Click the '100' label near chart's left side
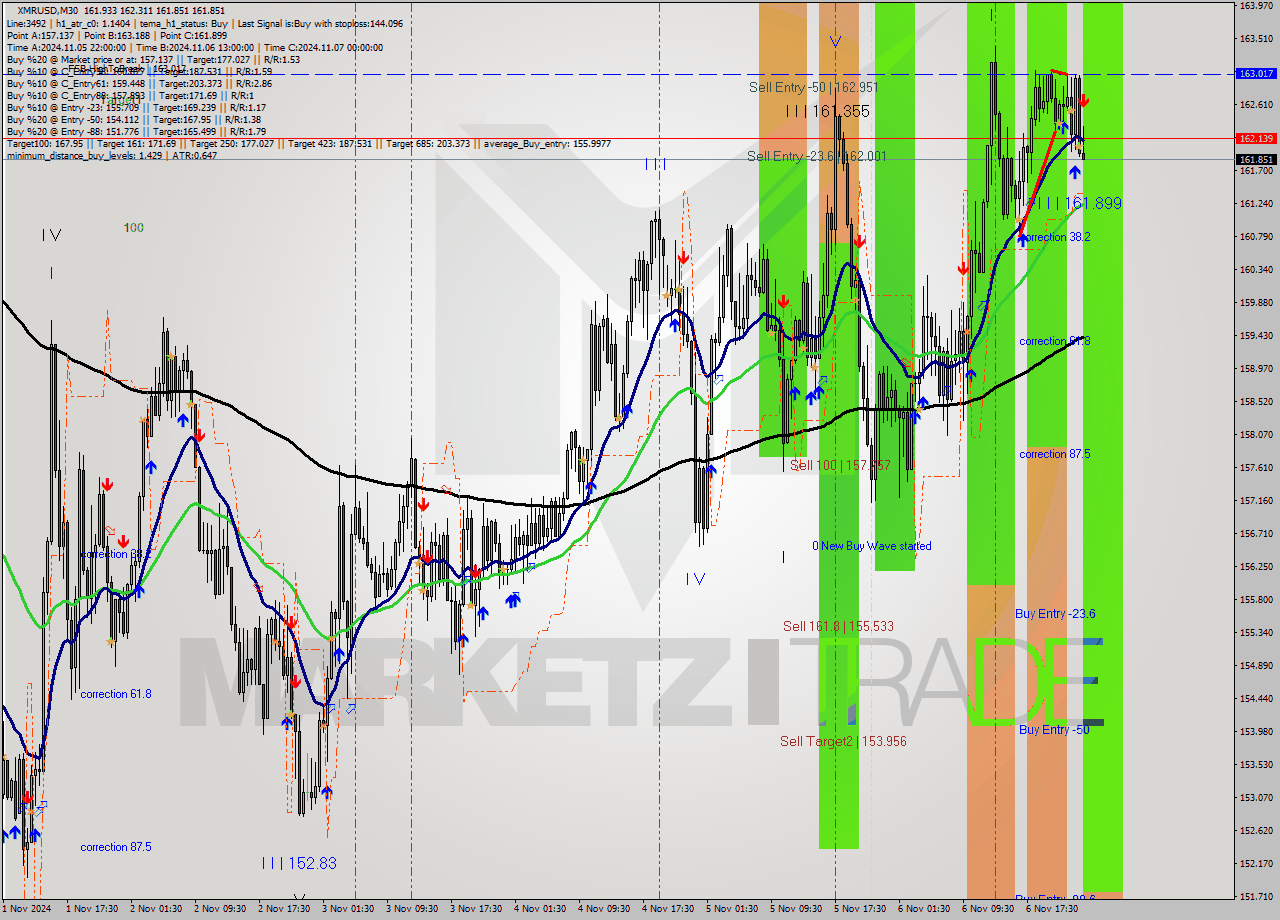 pos(133,228)
